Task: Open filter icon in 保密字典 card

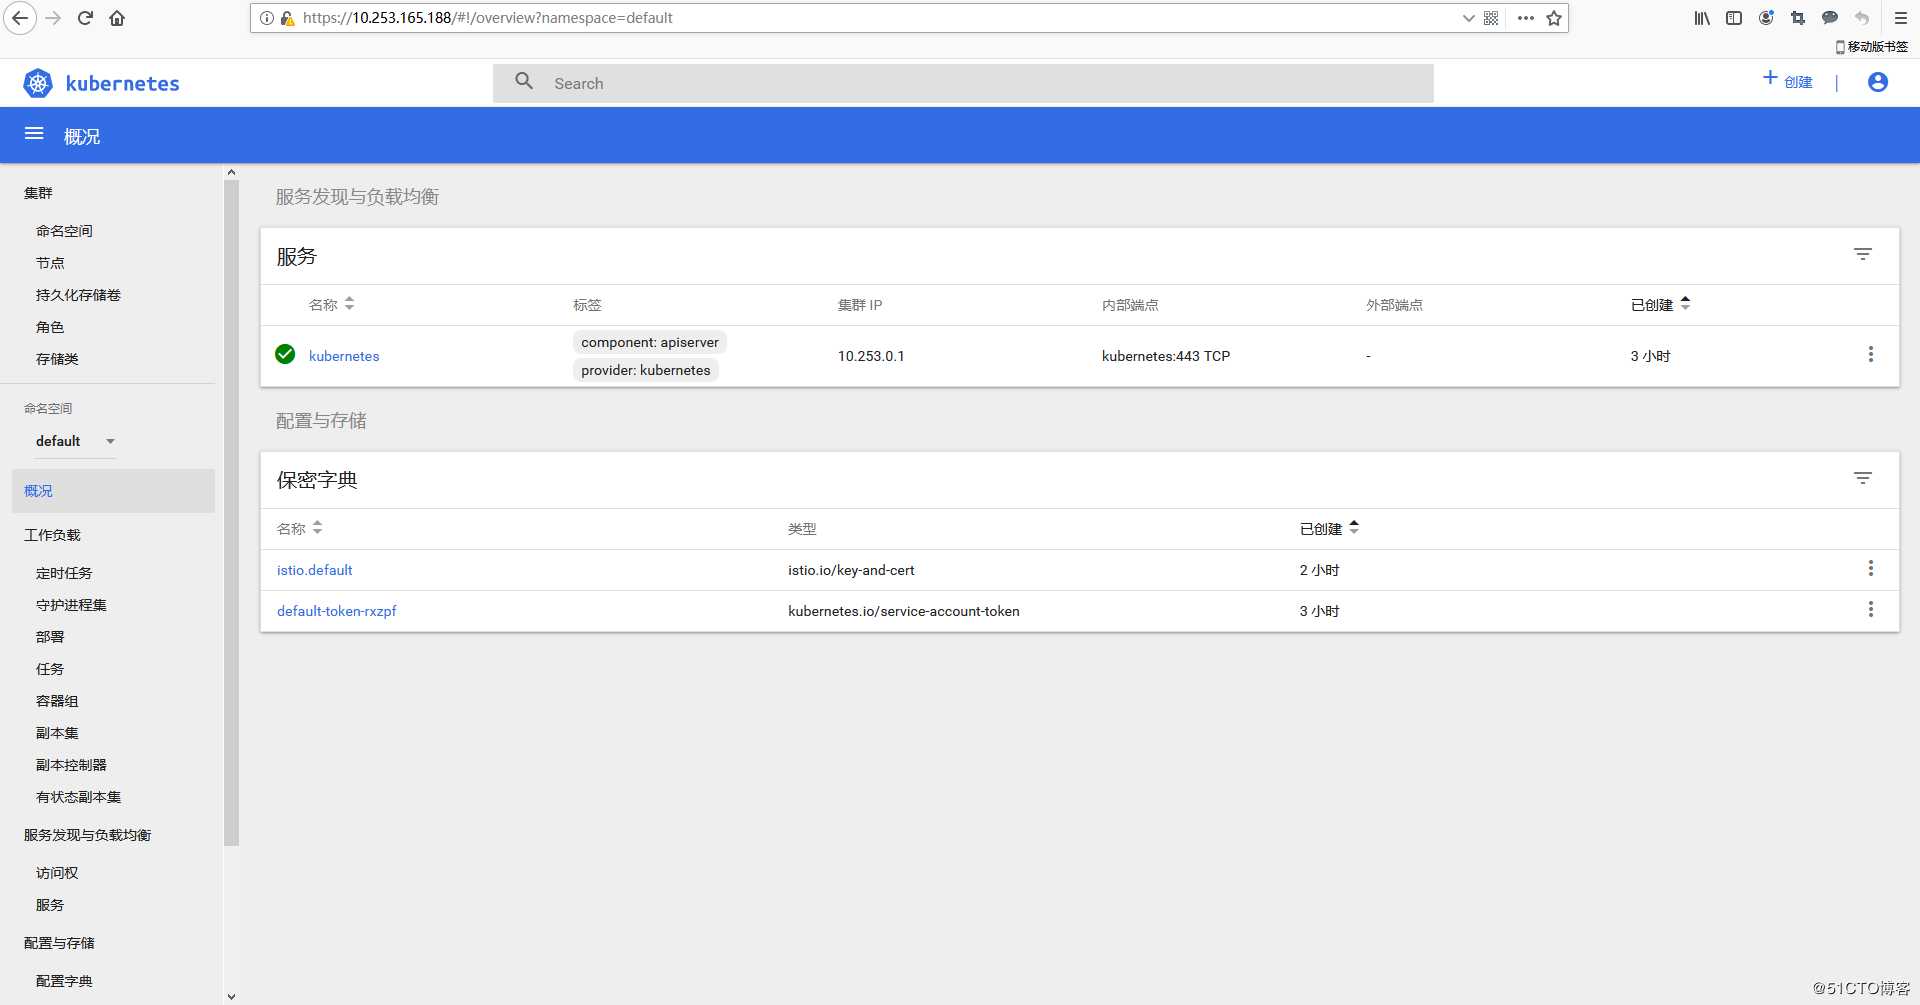Action: [x=1863, y=478]
